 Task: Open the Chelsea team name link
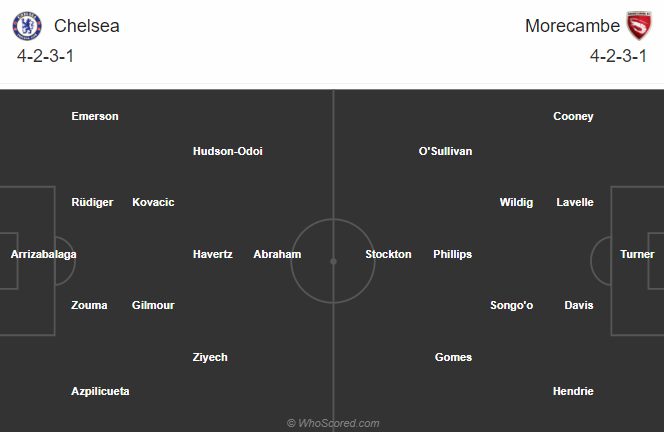coord(87,26)
